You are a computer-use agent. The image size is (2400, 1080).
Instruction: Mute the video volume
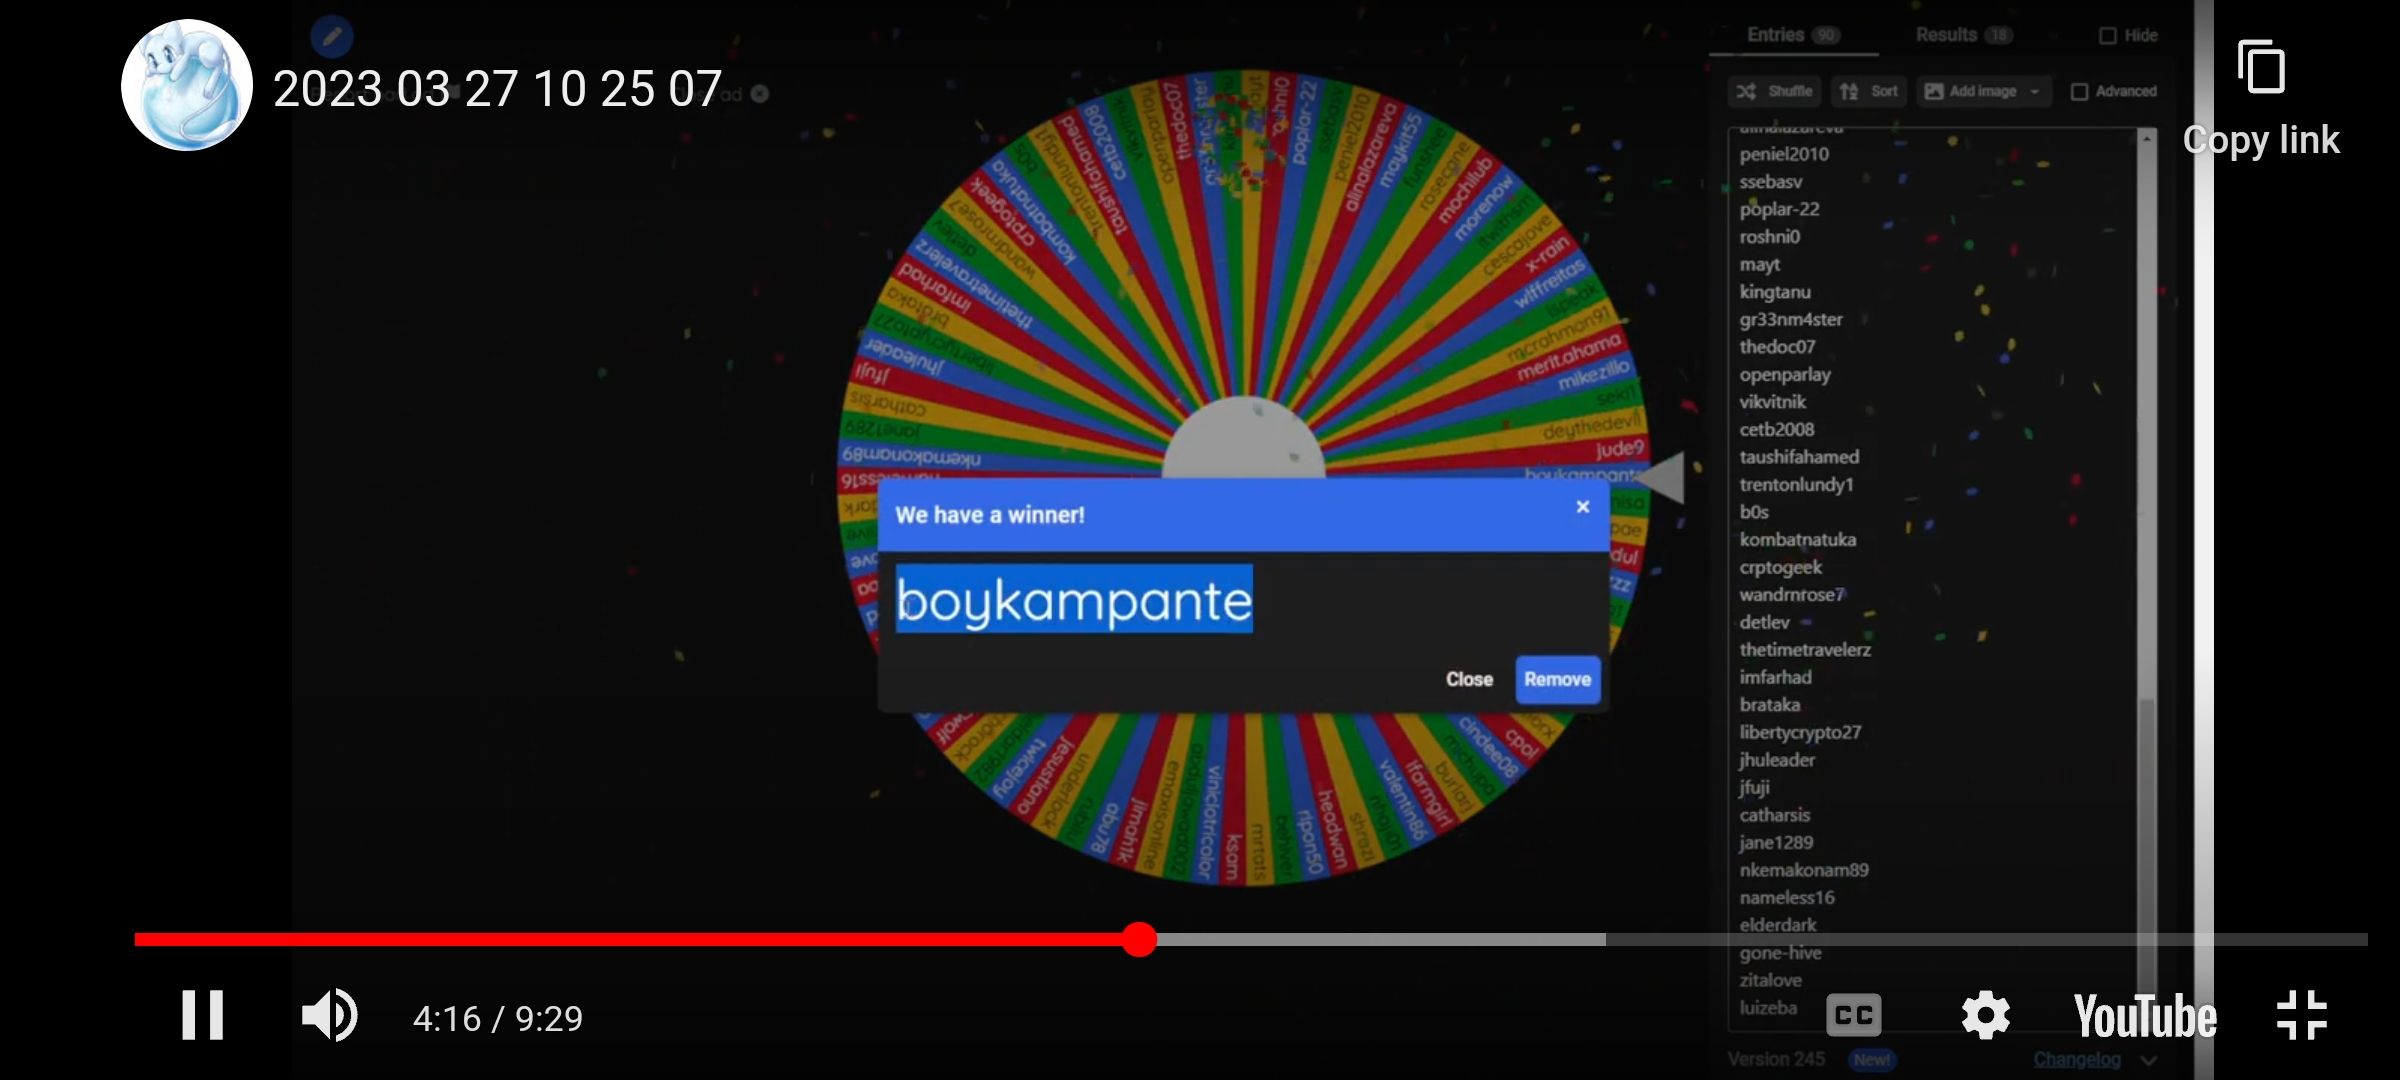pos(330,1016)
